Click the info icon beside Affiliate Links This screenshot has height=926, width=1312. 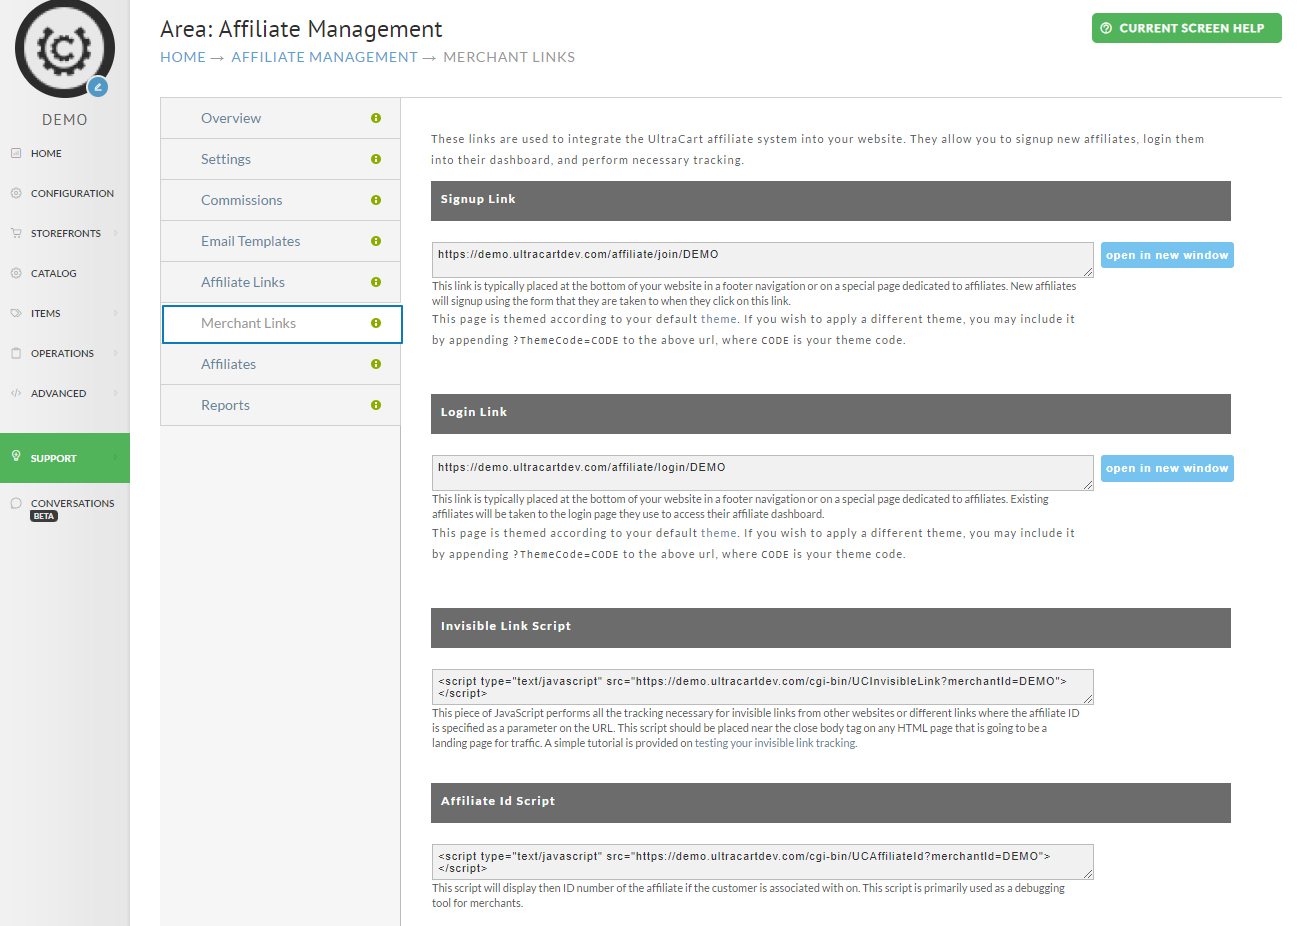[376, 282]
